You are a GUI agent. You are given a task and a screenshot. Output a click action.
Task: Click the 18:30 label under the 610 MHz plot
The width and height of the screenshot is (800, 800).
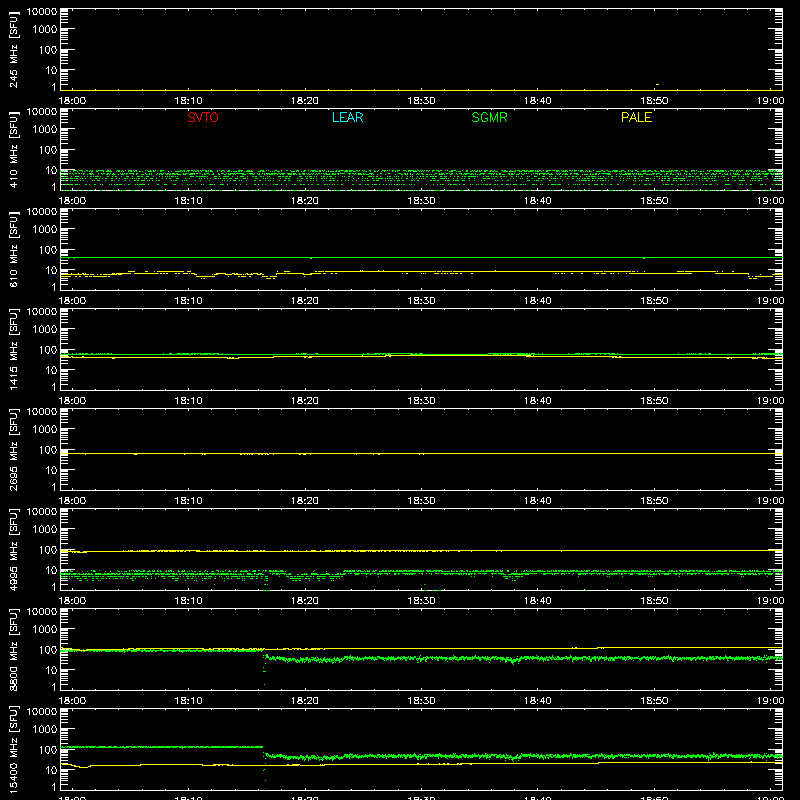[x=421, y=301]
